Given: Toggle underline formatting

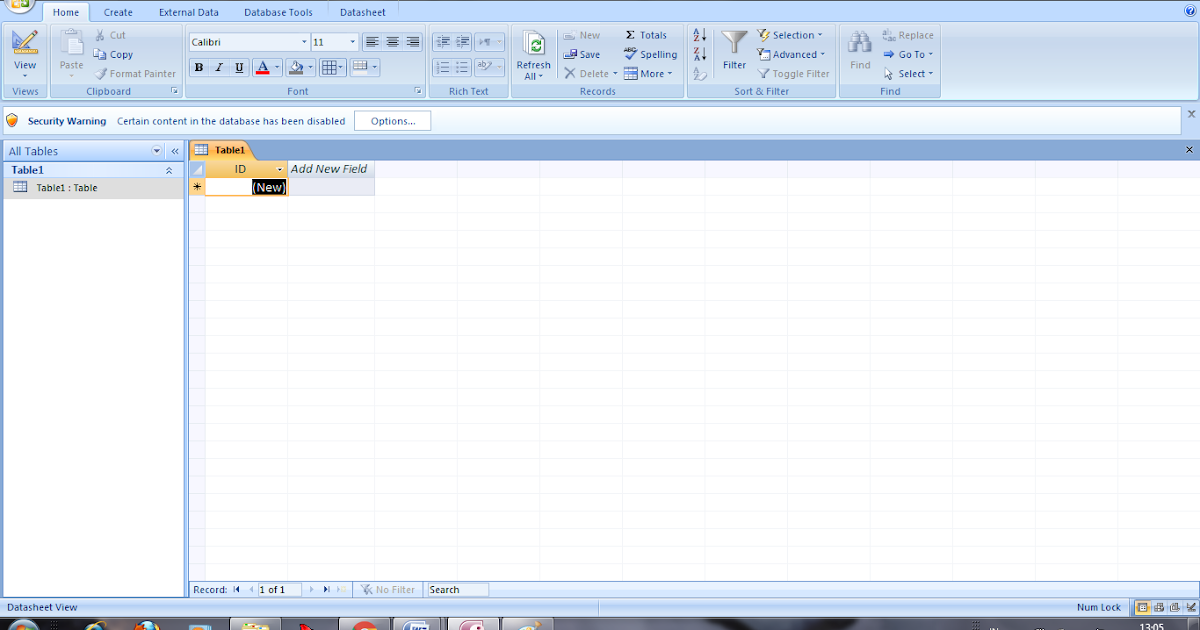Looking at the screenshot, I should (x=237, y=68).
